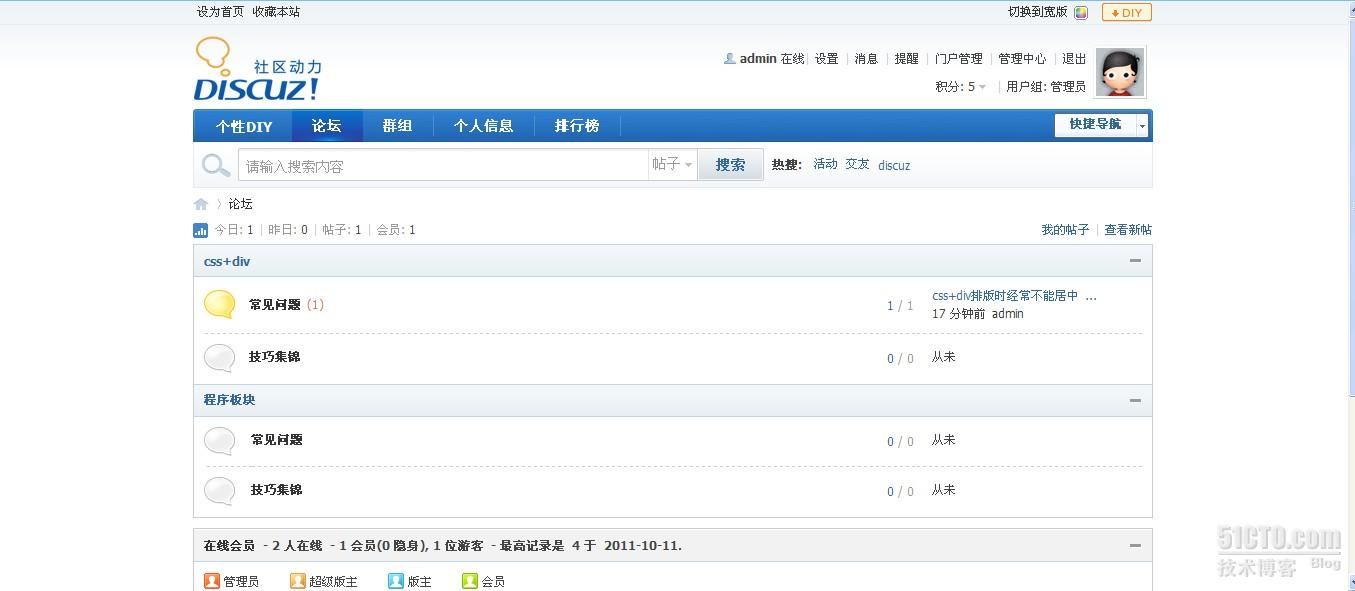The image size is (1355, 591).
Task: Click 论坛 in the breadcrumb
Action: [x=240, y=204]
